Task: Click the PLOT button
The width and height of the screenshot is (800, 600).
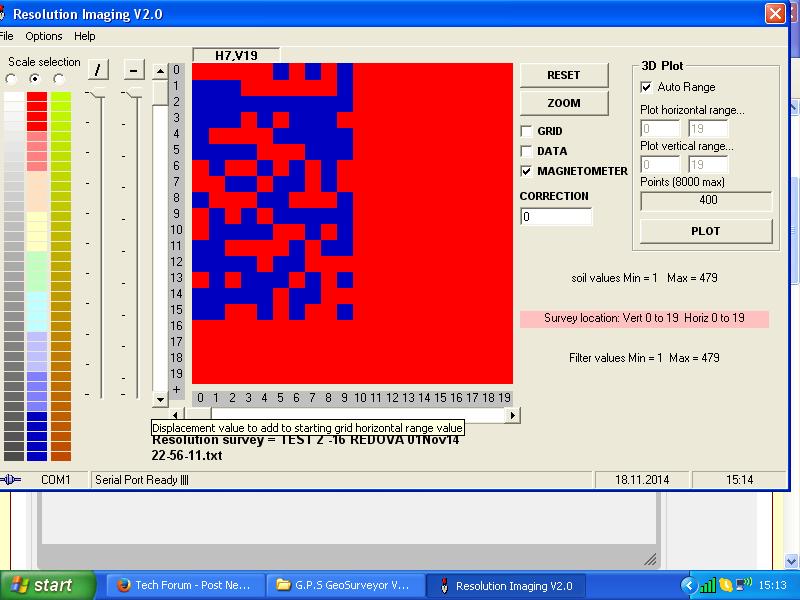Action: (706, 231)
